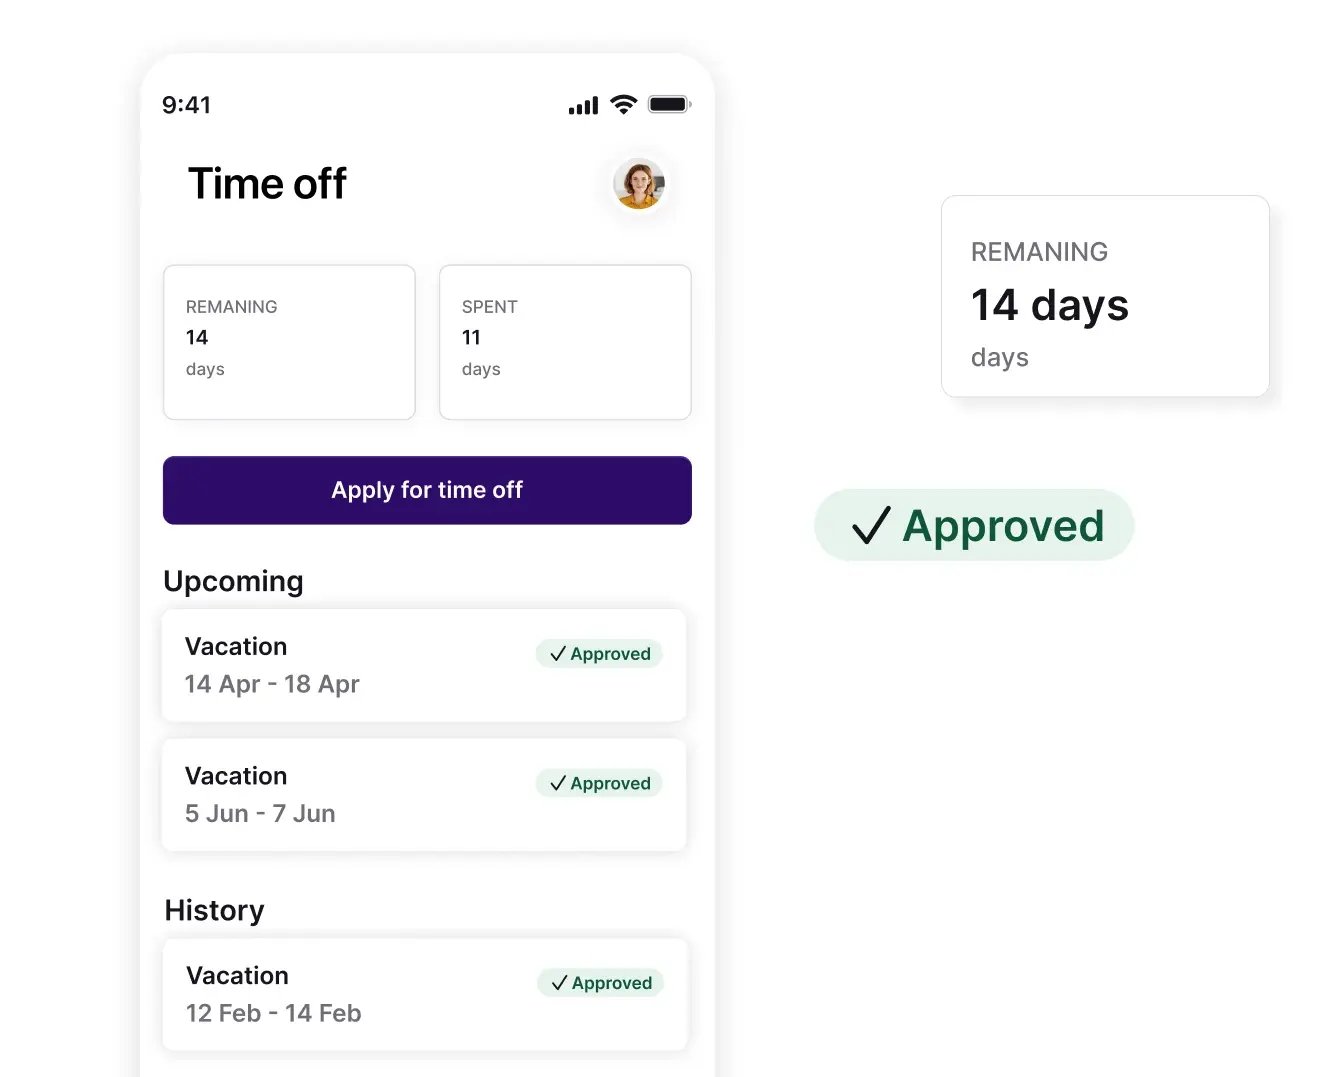1342x1077 pixels.
Task: Select the REMANING 14 days card
Action: (289, 341)
